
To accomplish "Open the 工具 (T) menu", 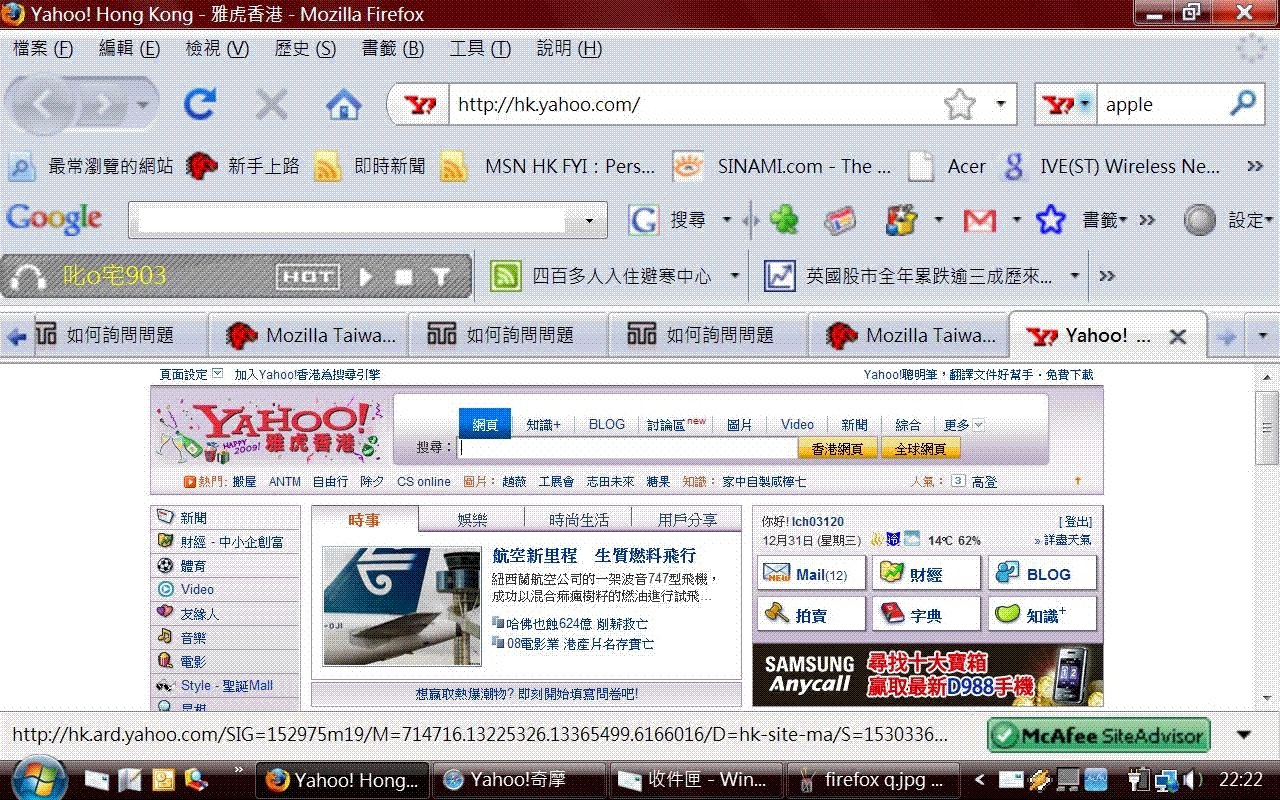I will pyautogui.click(x=480, y=48).
